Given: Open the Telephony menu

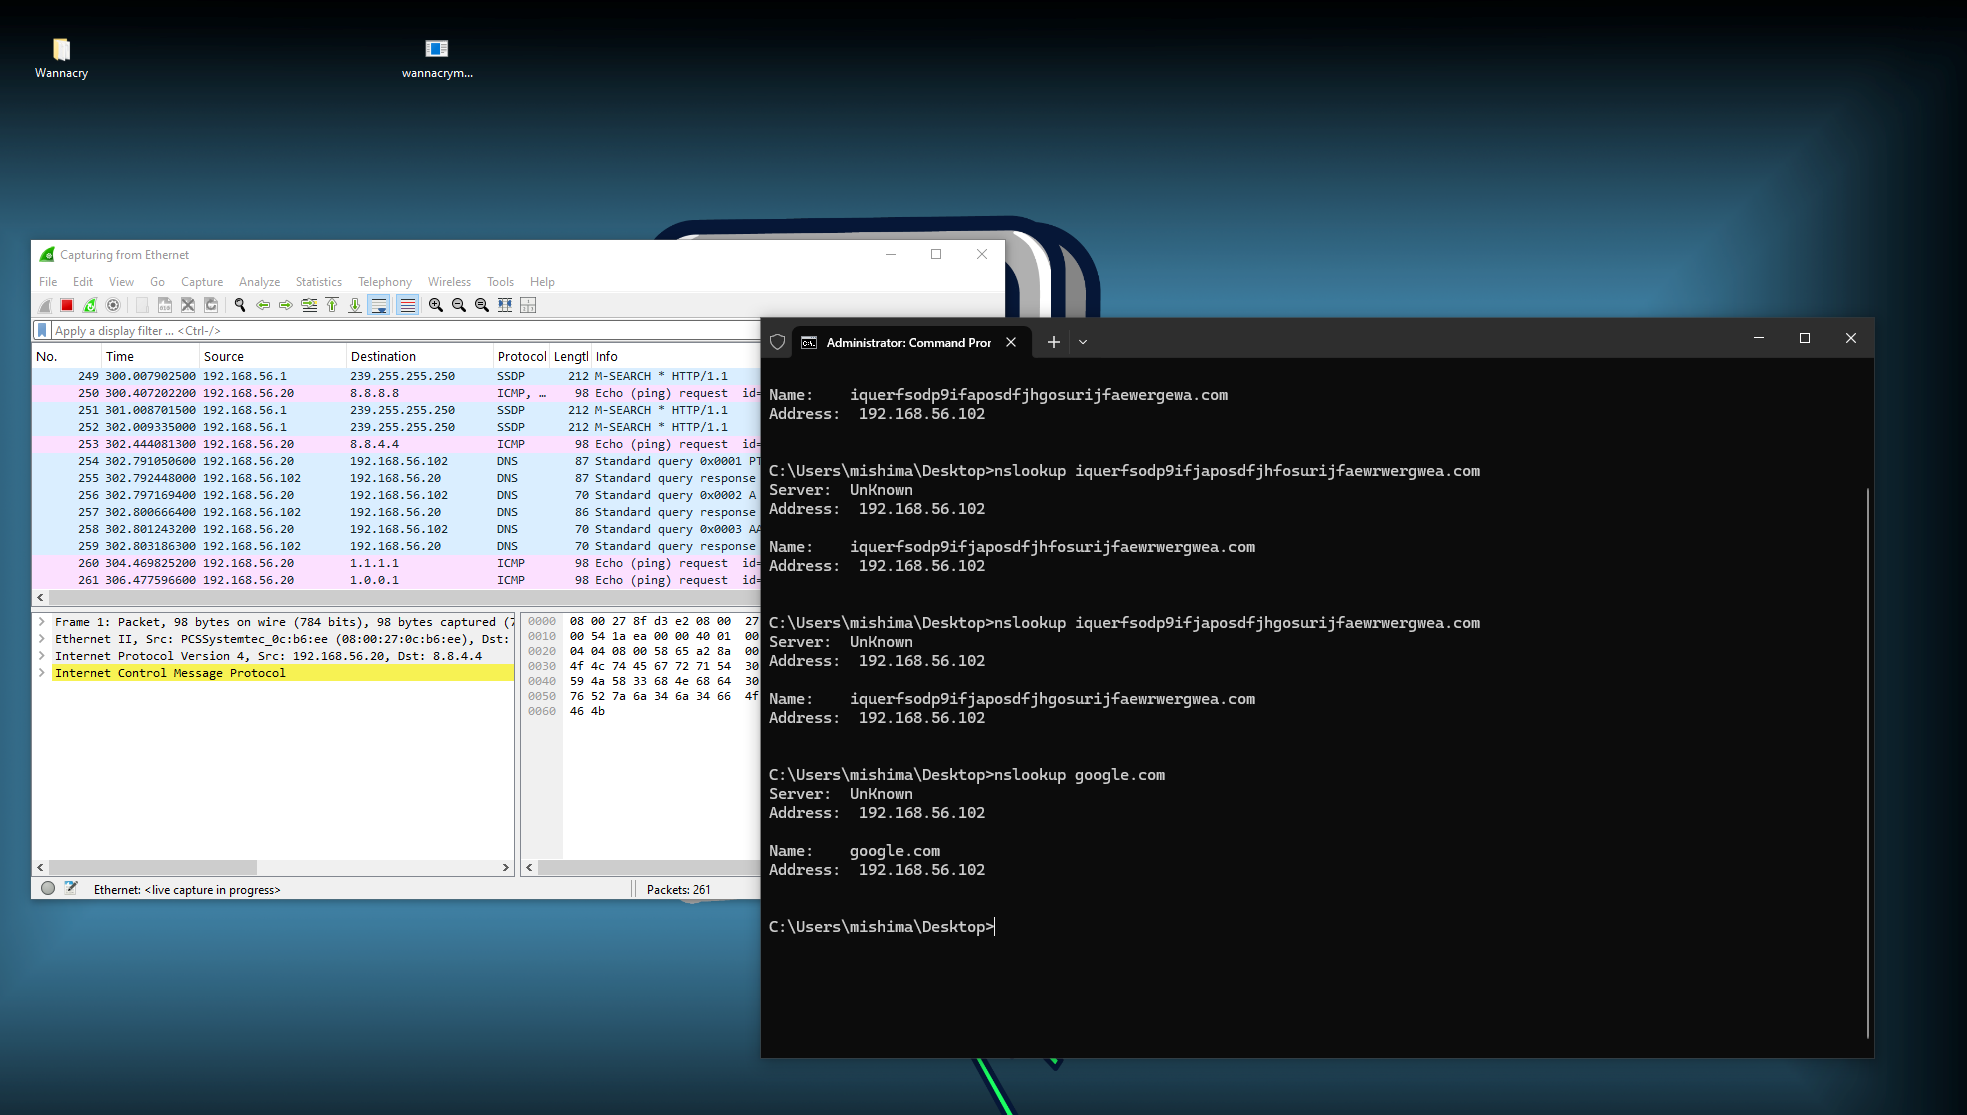Looking at the screenshot, I should tap(385, 282).
